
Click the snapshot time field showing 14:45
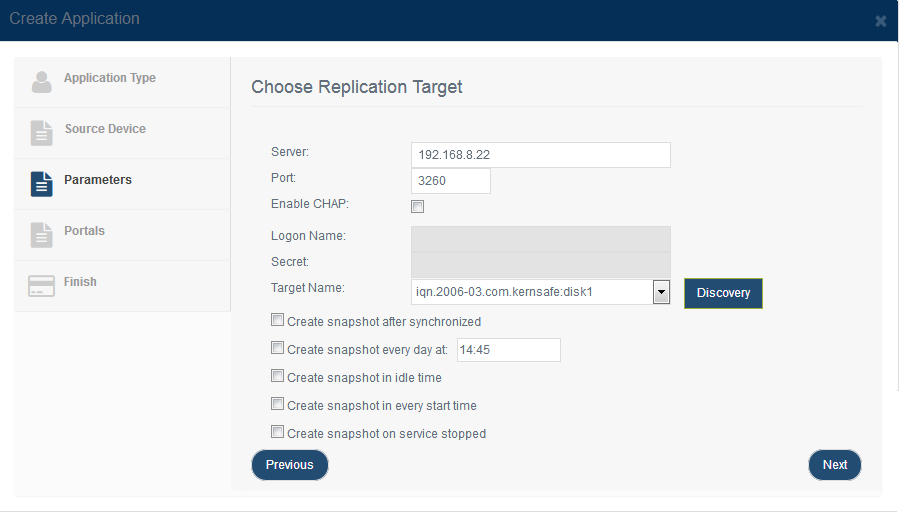point(509,350)
